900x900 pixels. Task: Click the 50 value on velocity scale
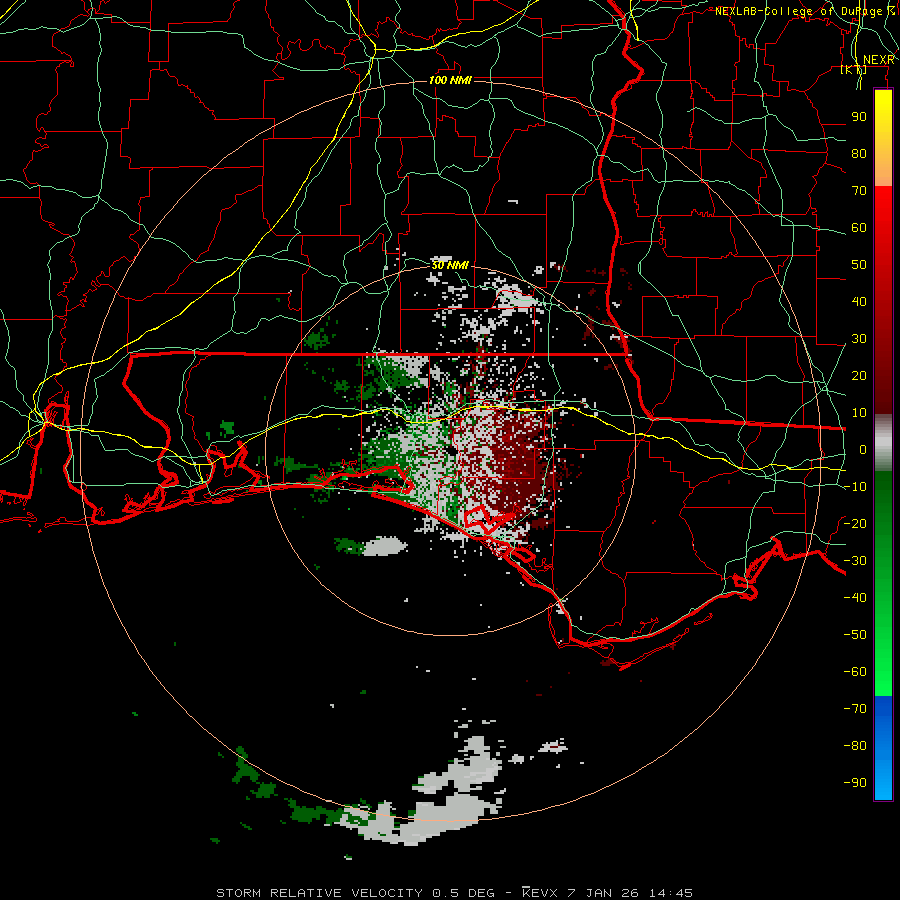859,265
